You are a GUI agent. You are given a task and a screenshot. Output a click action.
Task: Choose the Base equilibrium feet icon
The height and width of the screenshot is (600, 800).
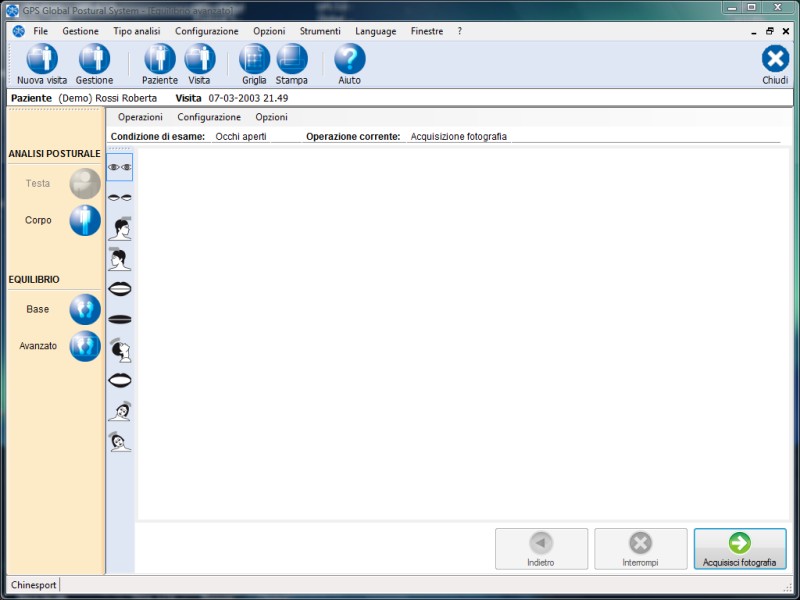point(85,309)
